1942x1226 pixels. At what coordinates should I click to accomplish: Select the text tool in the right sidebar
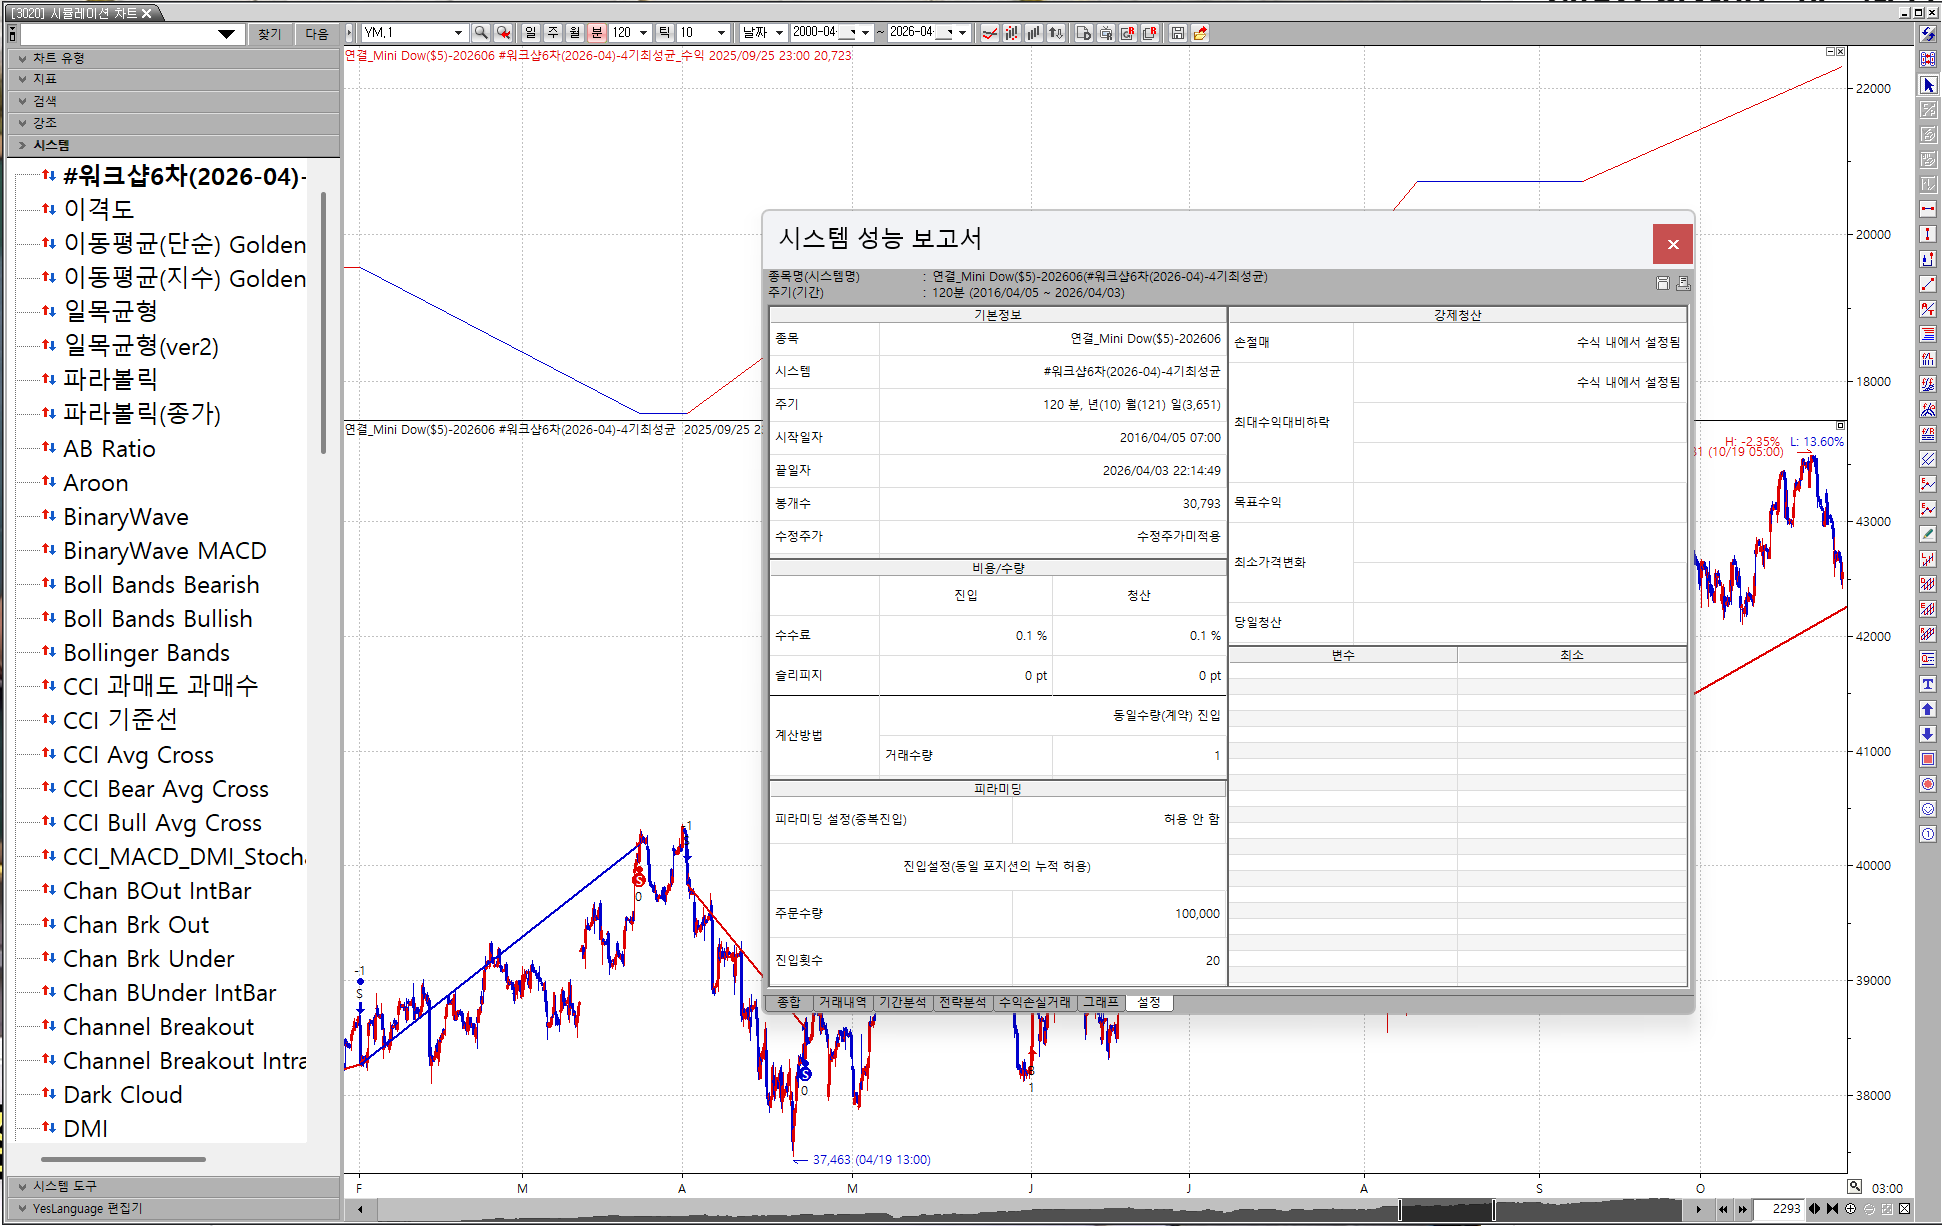pos(1928,685)
